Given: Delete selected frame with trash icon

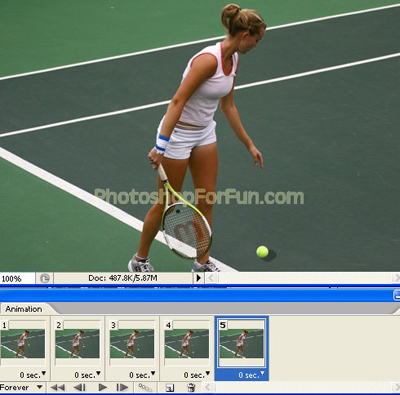Looking at the screenshot, I should 191,388.
